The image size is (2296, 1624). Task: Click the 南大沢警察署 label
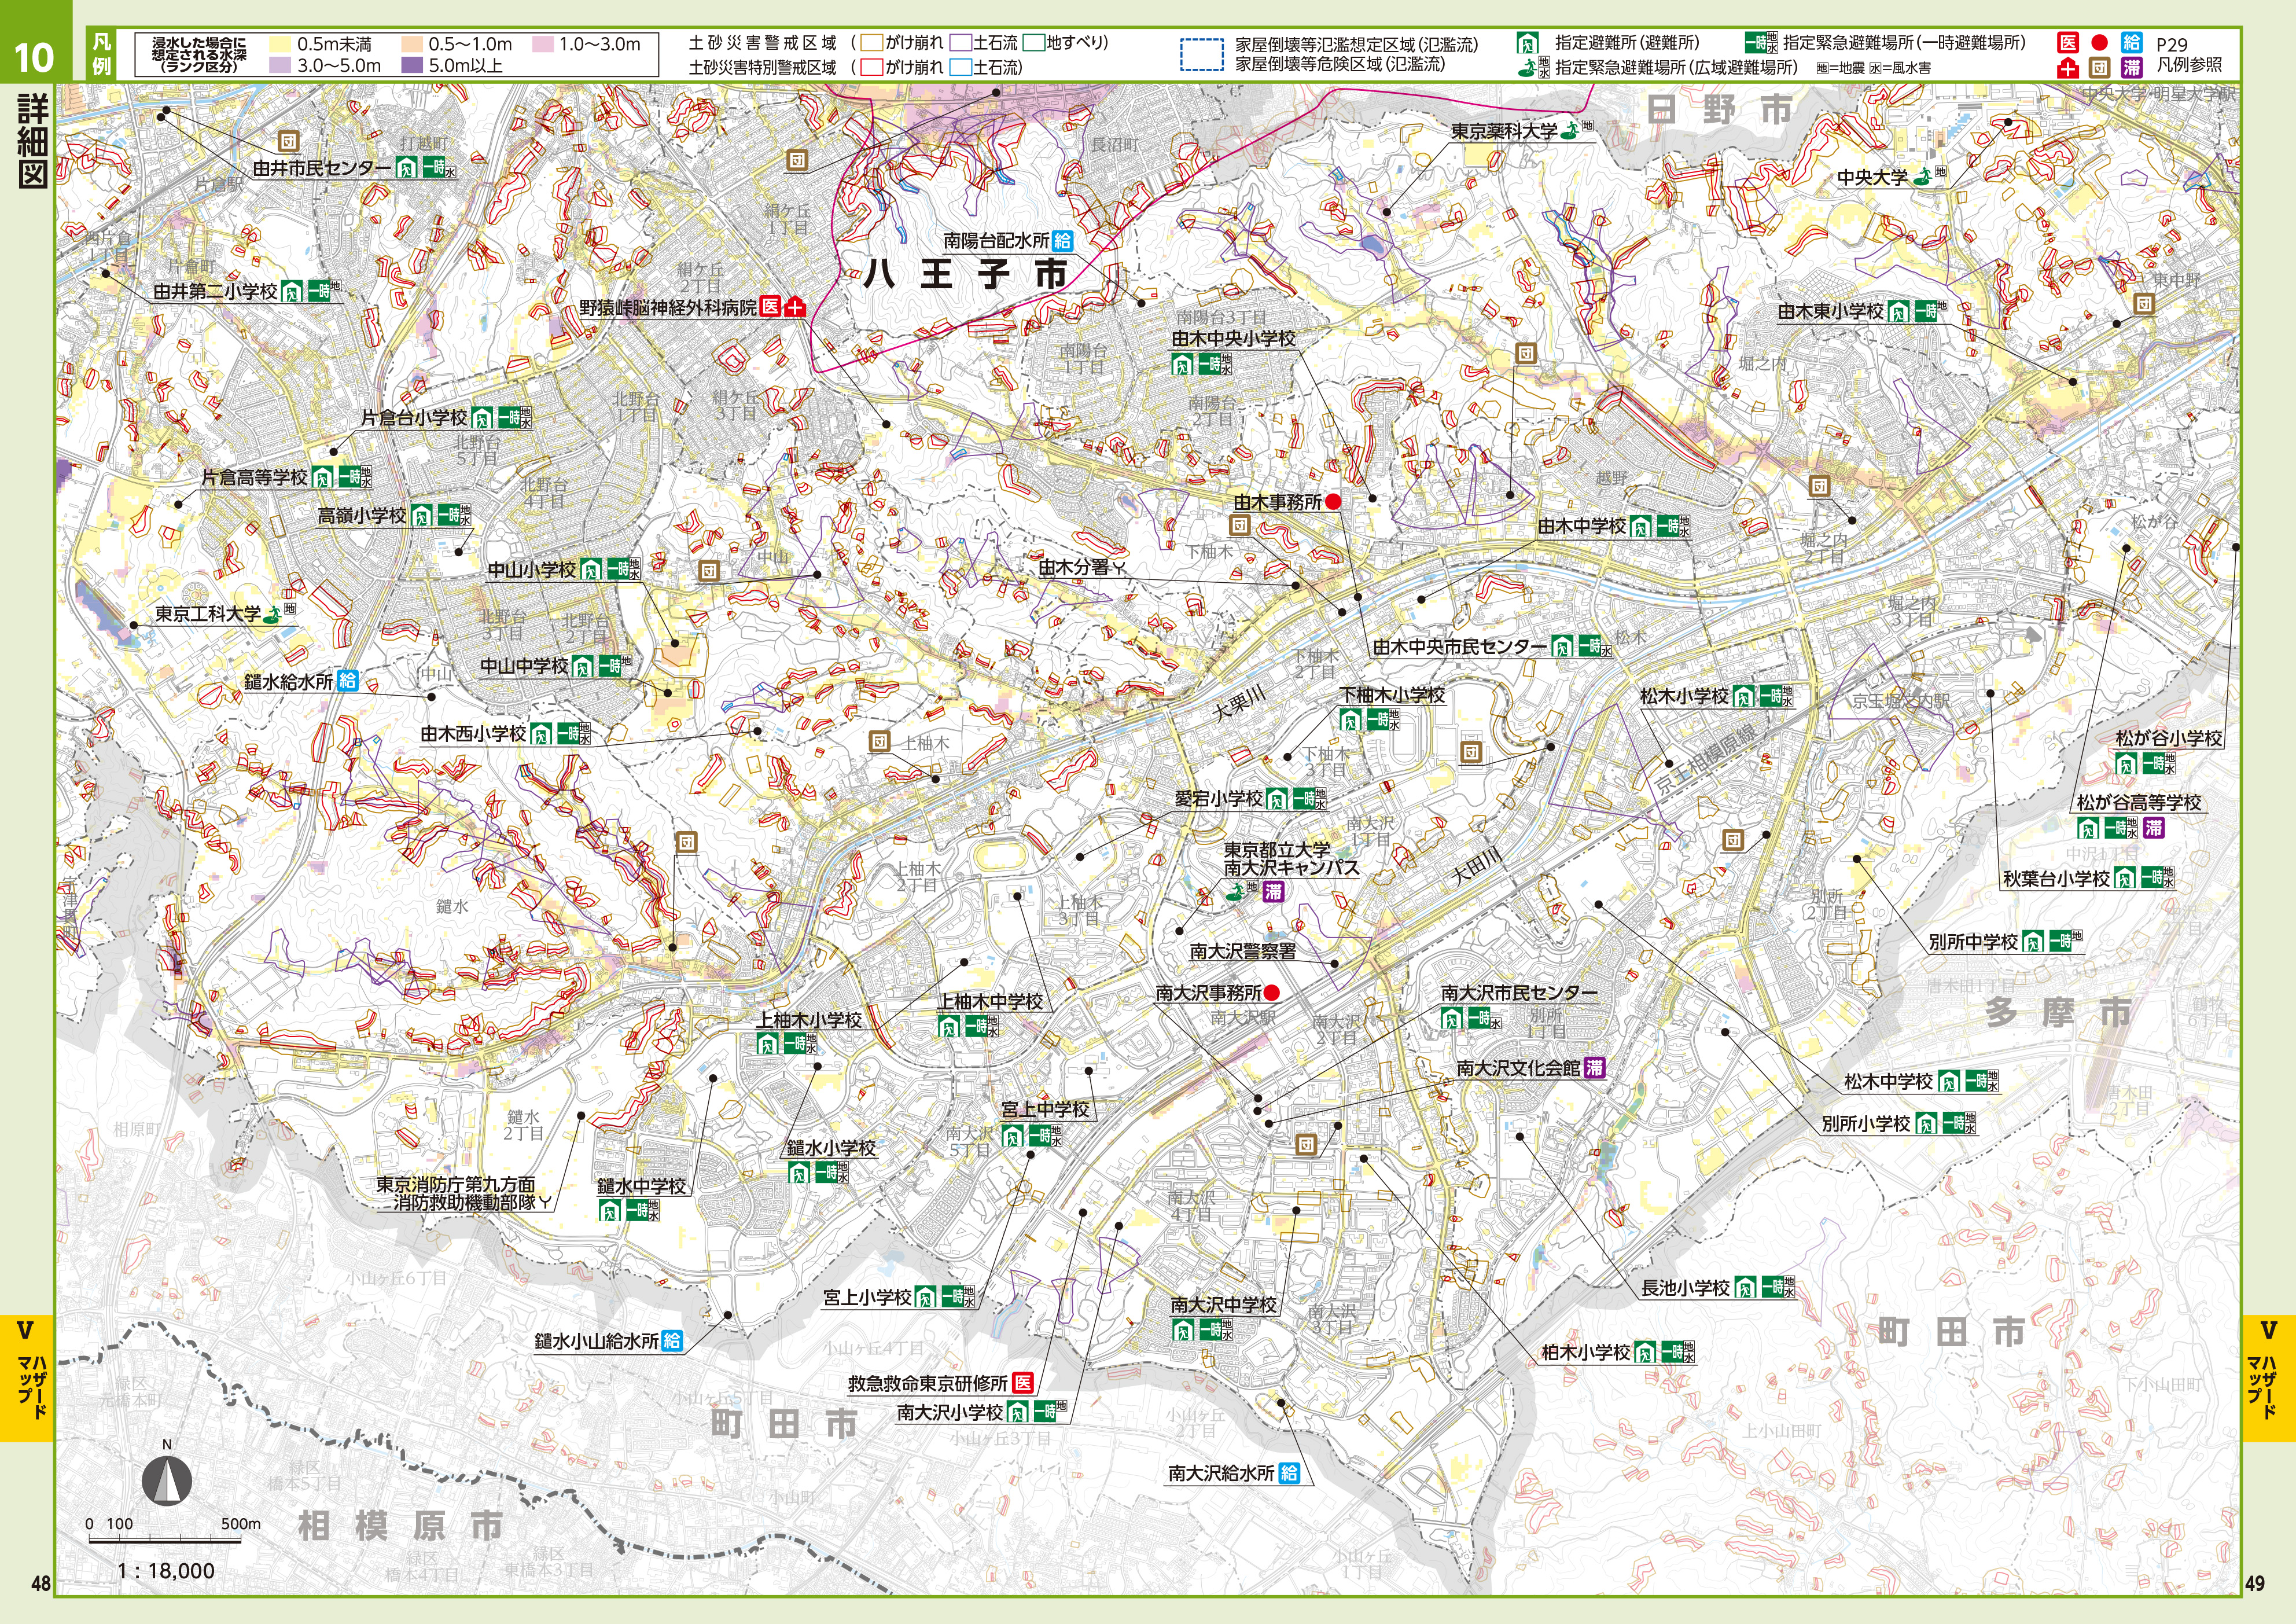coord(1243,951)
